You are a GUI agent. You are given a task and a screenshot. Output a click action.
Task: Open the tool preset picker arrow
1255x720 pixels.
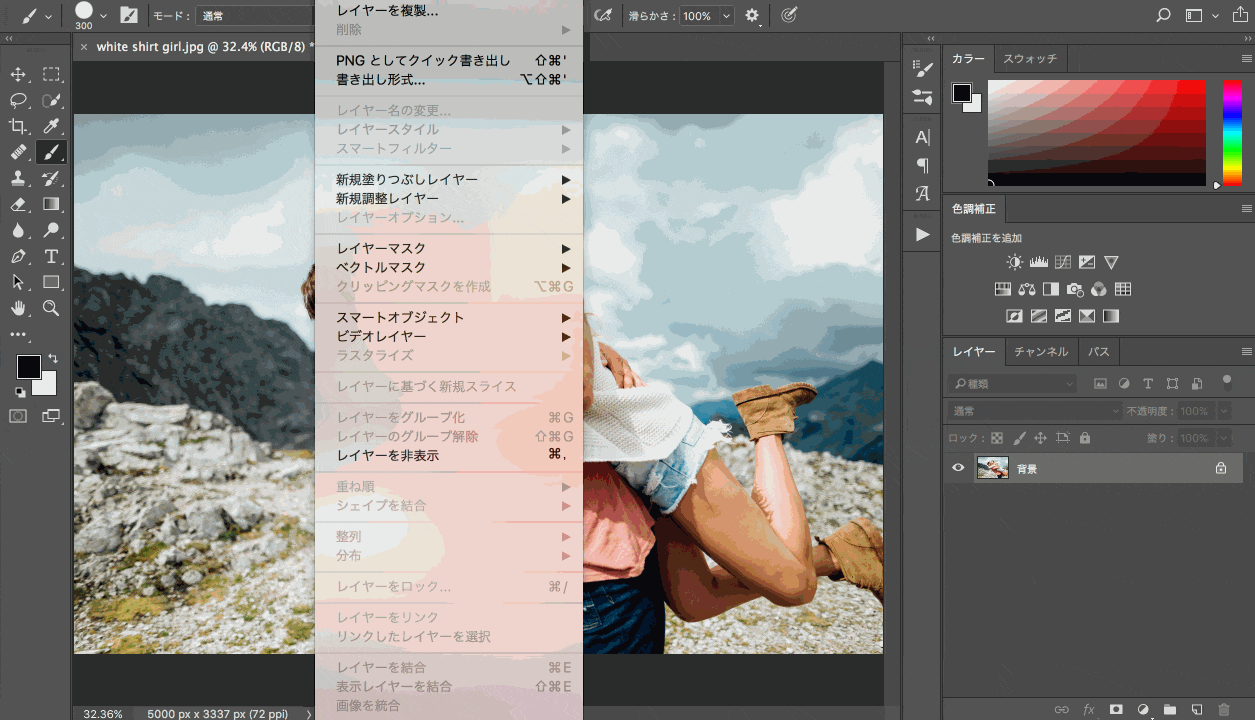point(50,16)
